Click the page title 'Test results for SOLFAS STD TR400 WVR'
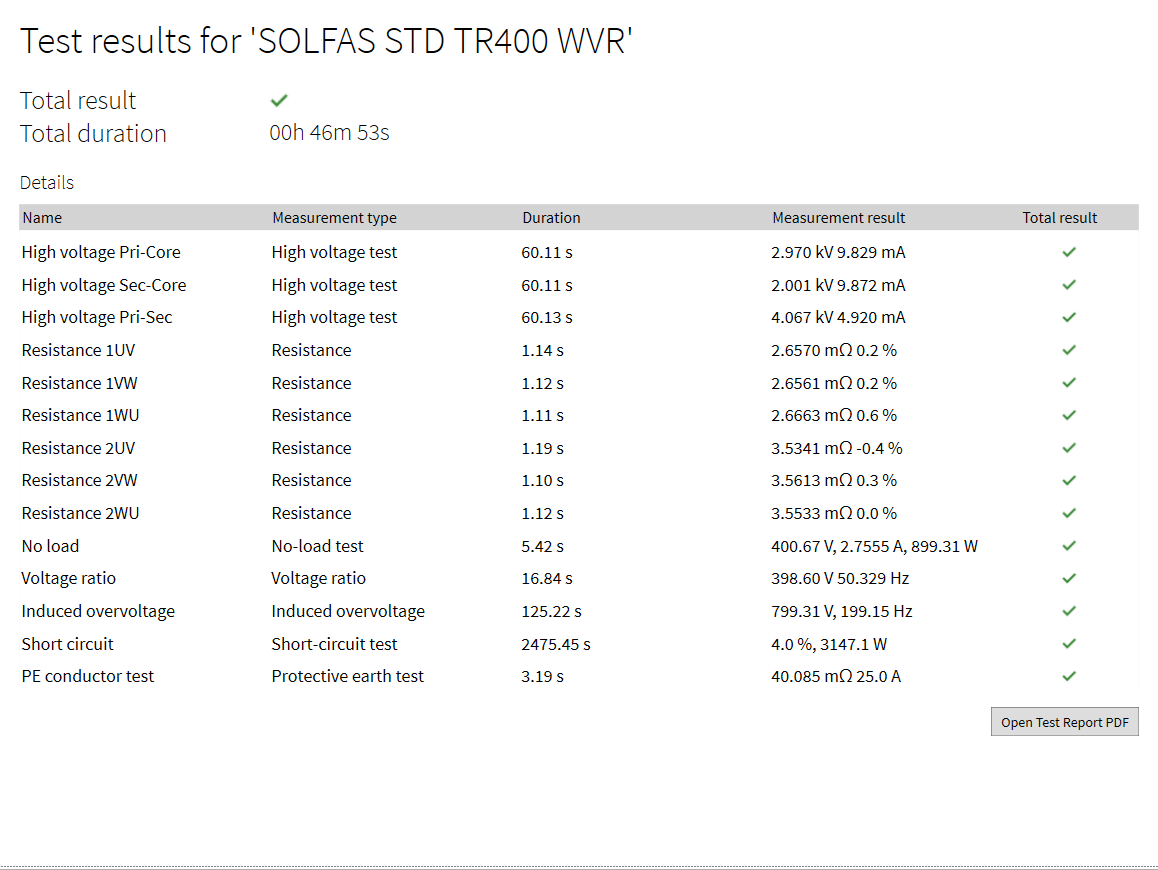Viewport: 1158px width, 870px height. (326, 41)
